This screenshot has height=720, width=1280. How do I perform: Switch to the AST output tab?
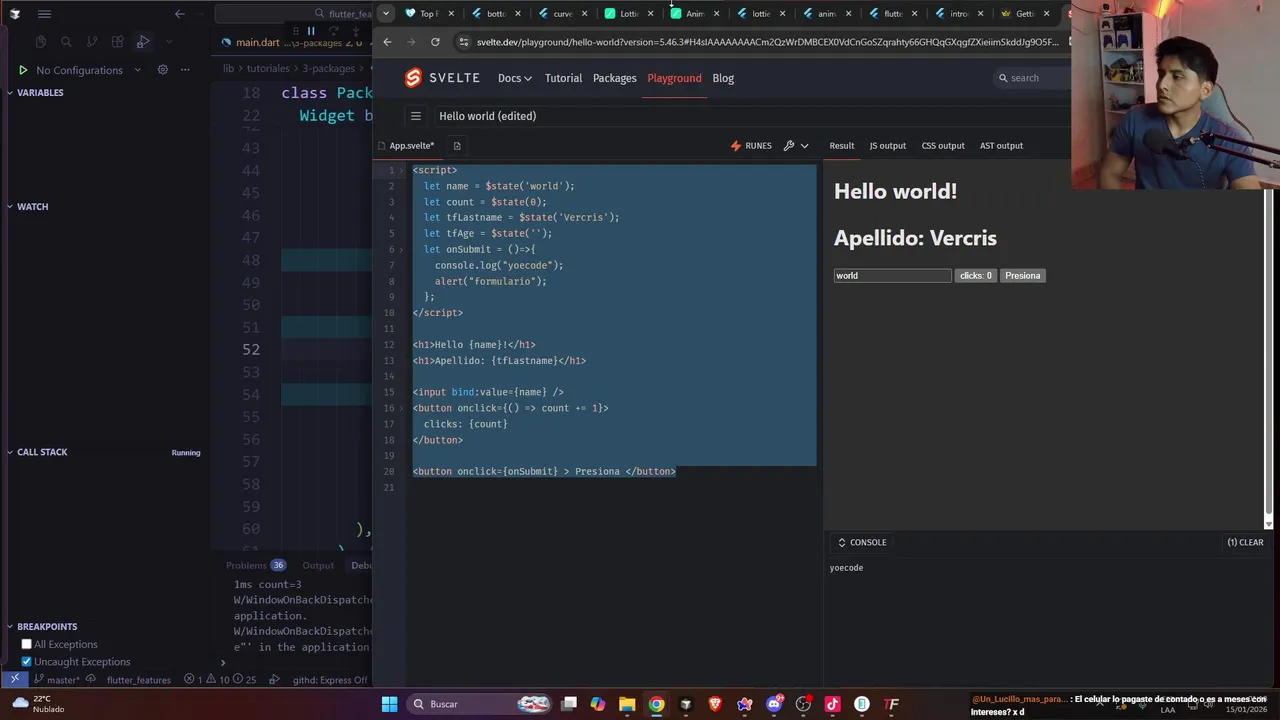[1001, 146]
